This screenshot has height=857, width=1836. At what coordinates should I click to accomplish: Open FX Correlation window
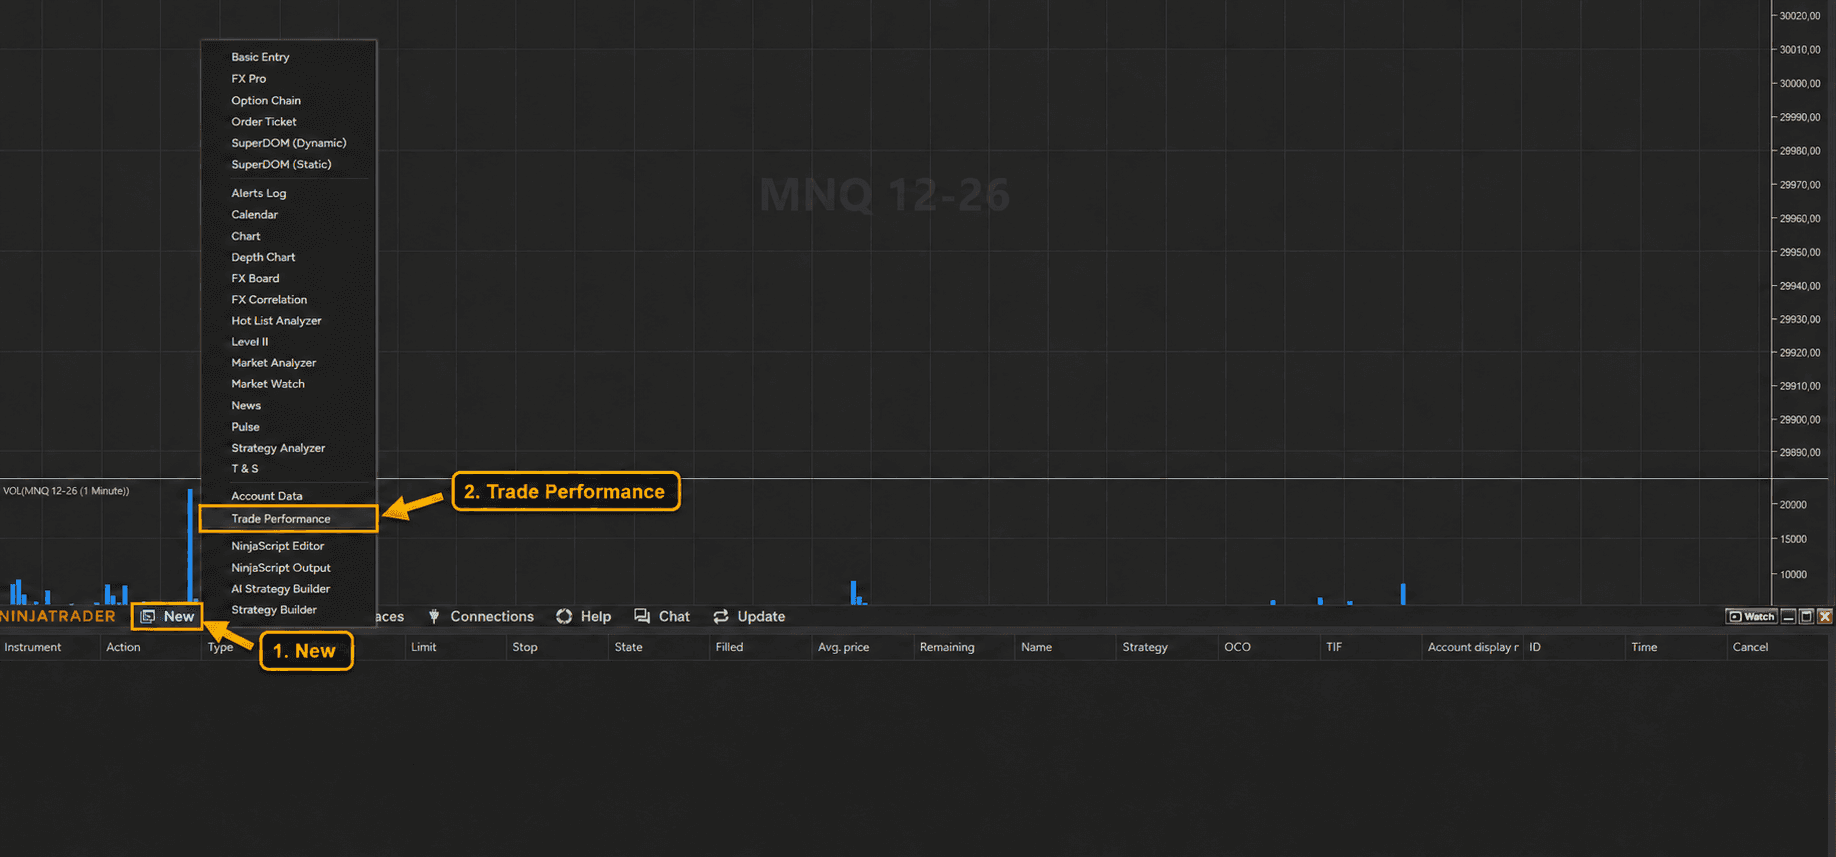point(269,299)
